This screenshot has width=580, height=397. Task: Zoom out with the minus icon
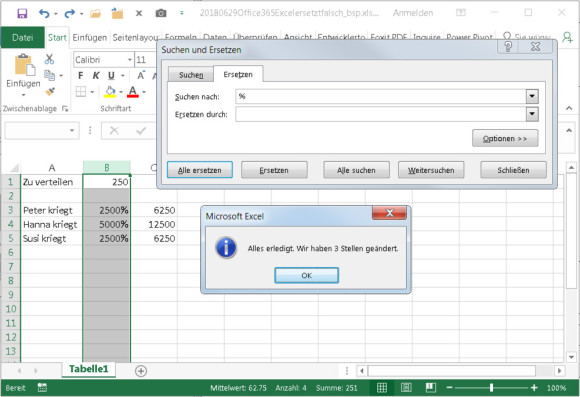click(449, 388)
